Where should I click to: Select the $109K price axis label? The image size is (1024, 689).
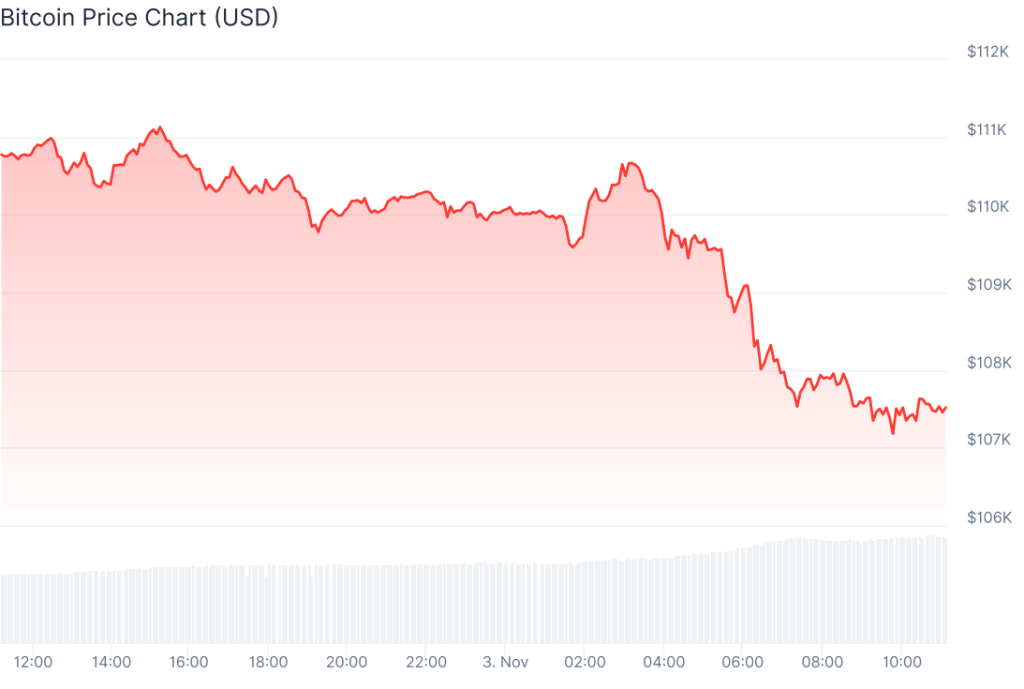(x=988, y=285)
